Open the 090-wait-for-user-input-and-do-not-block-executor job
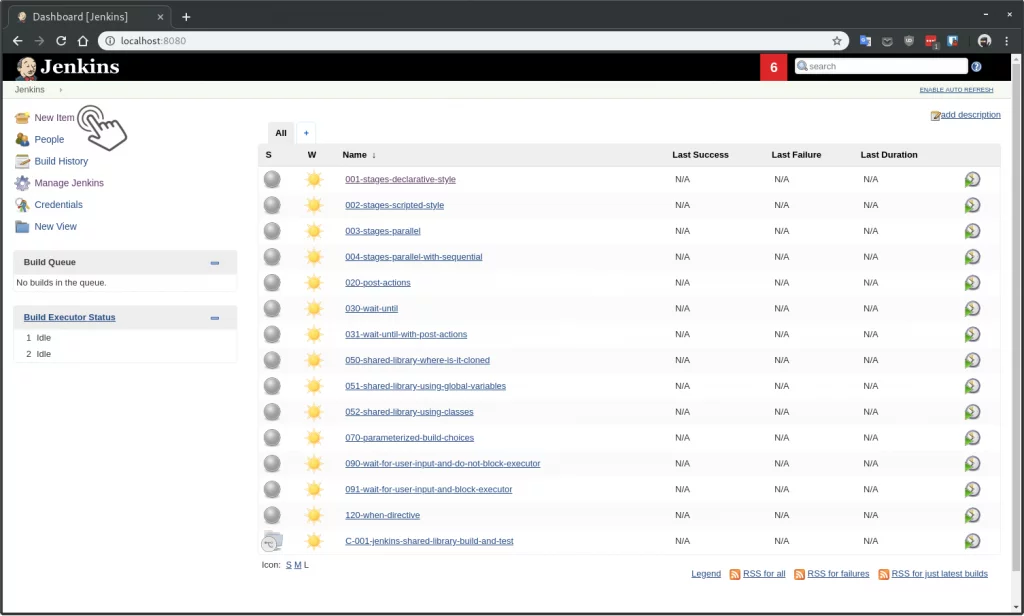The width and height of the screenshot is (1024, 616). click(x=442, y=463)
